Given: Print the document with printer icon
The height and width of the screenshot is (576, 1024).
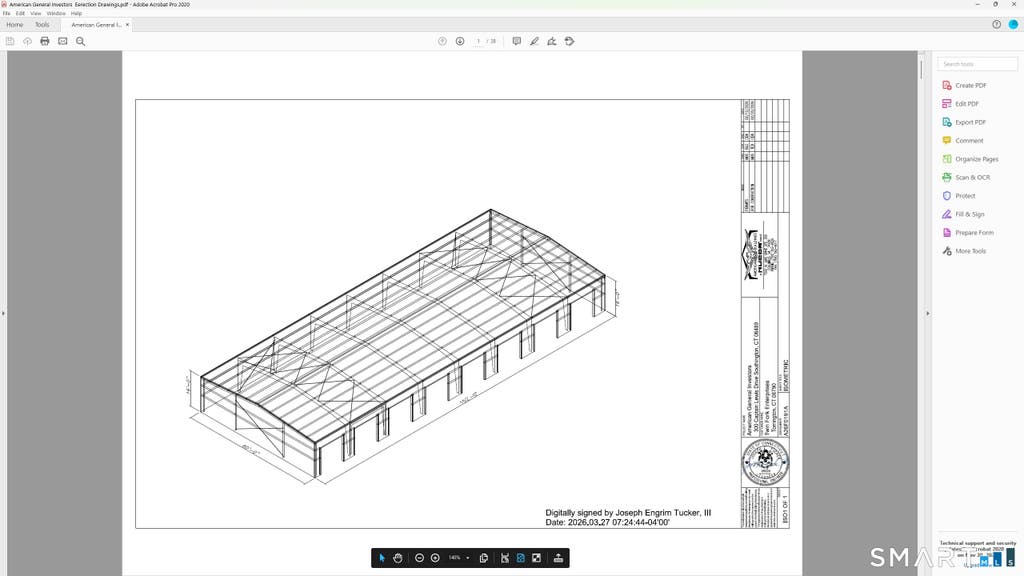Looking at the screenshot, I should [x=44, y=41].
